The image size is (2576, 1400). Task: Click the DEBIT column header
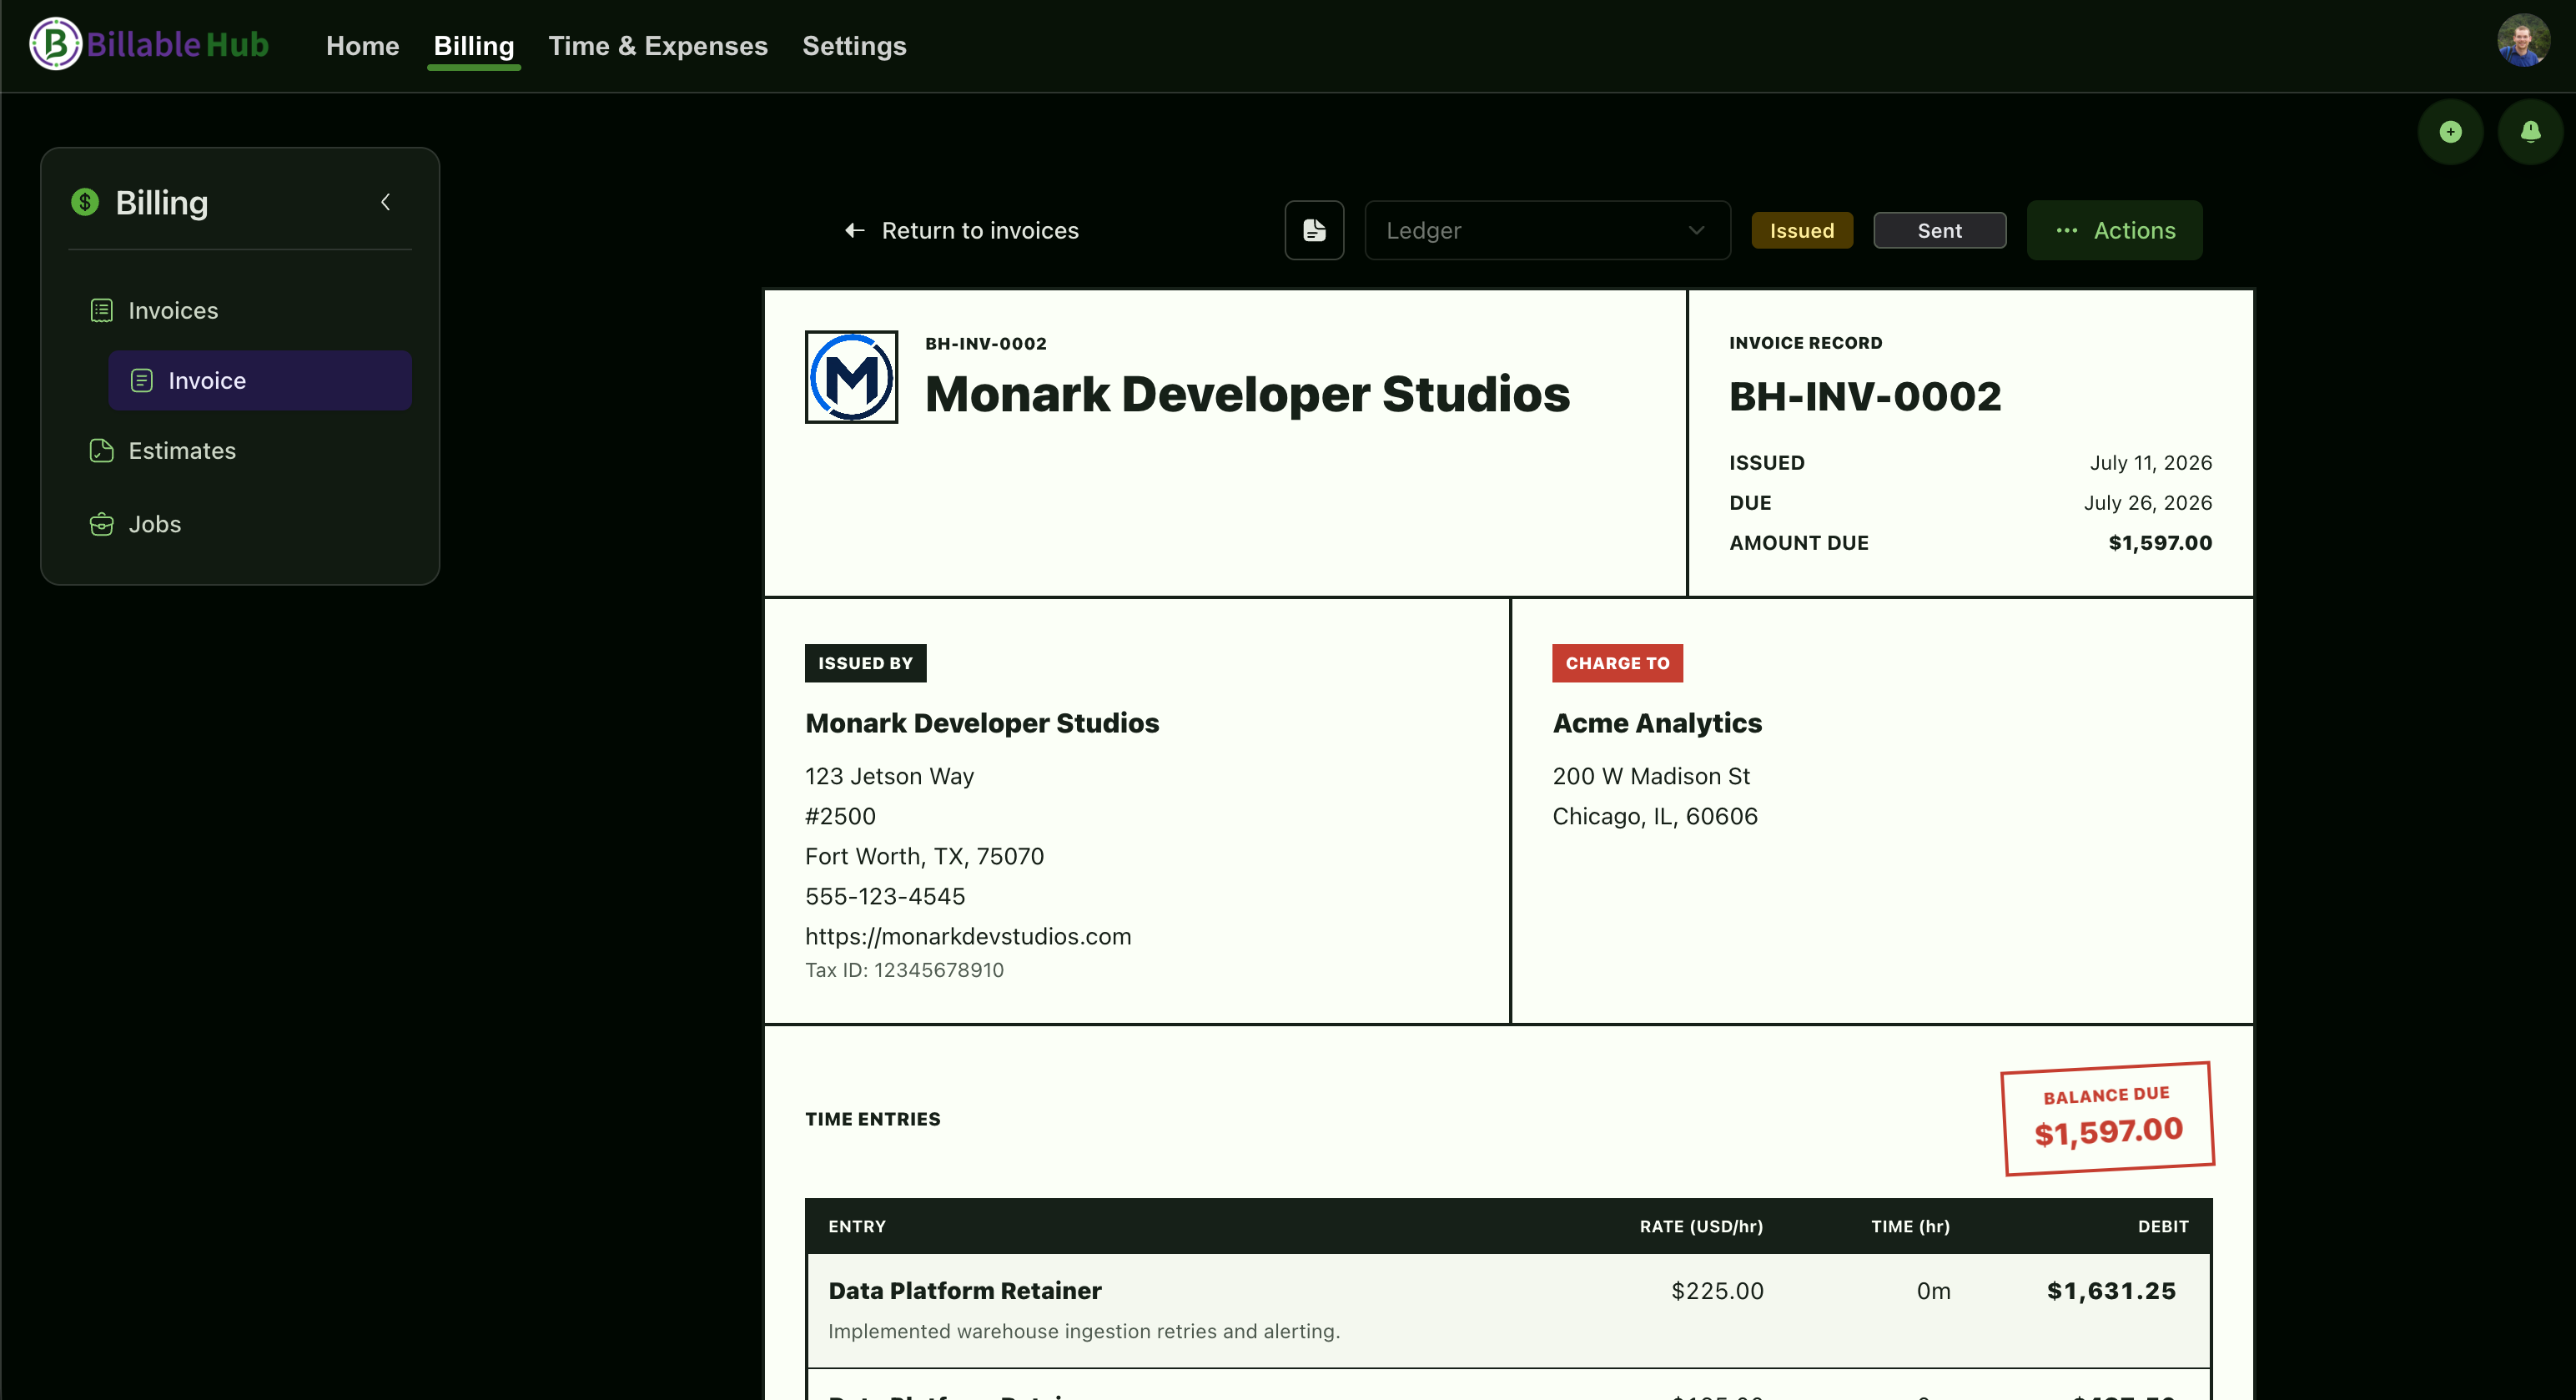click(2163, 1227)
